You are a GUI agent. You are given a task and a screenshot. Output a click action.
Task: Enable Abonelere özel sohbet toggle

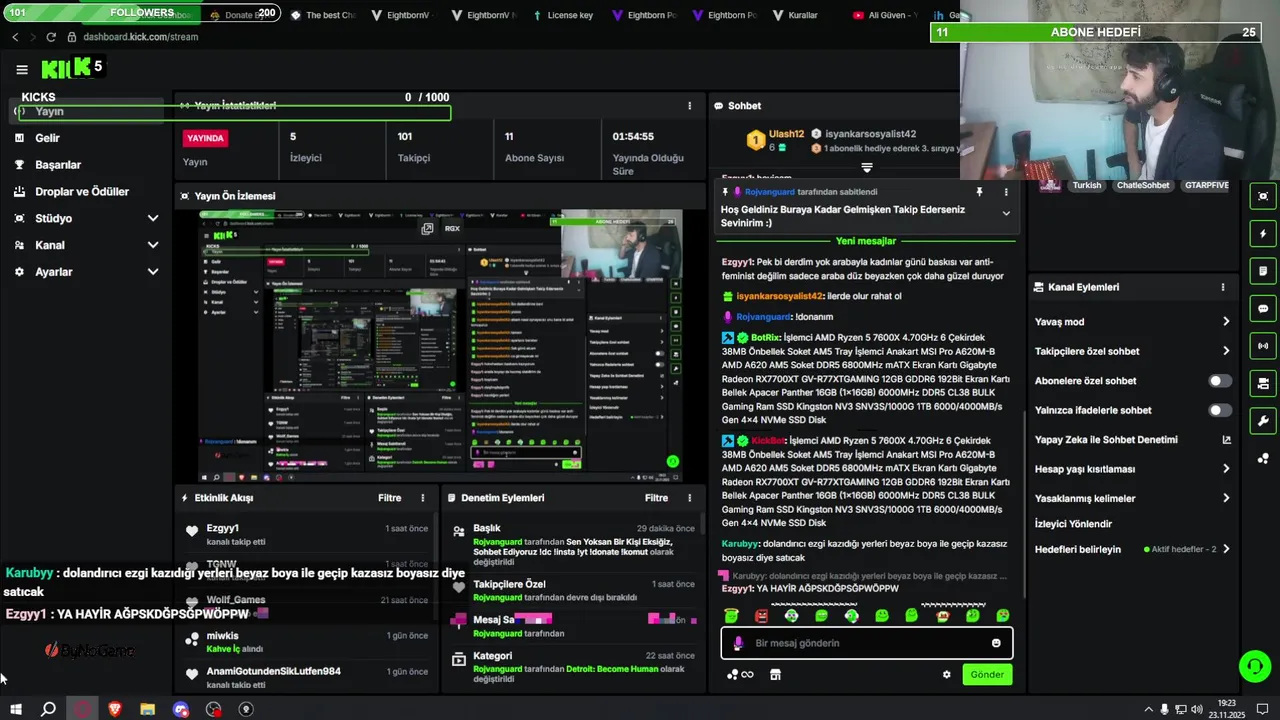tap(1220, 381)
